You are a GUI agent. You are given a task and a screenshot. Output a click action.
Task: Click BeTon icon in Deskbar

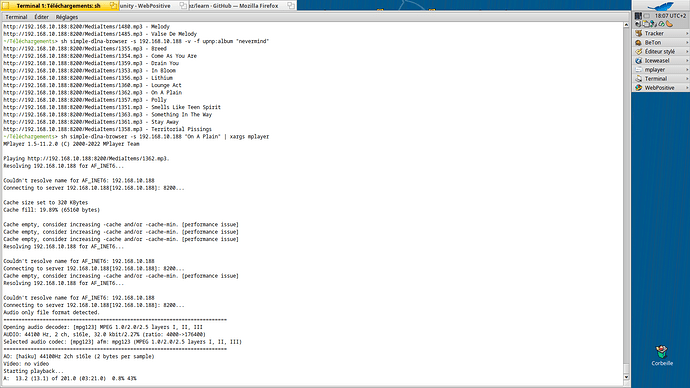639,43
